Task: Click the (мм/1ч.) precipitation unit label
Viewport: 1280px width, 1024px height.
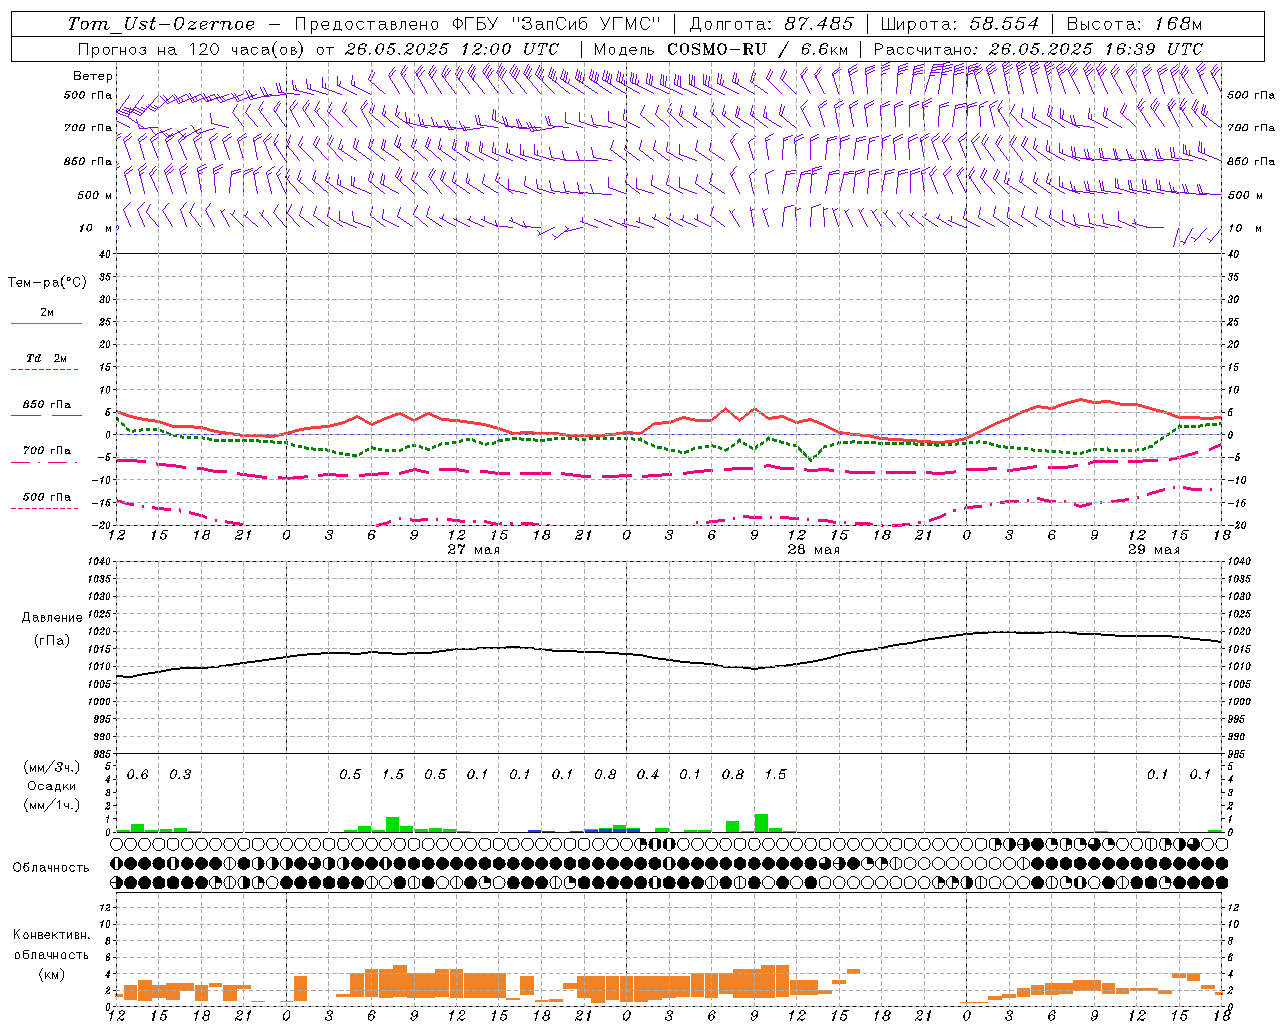Action: [x=51, y=805]
